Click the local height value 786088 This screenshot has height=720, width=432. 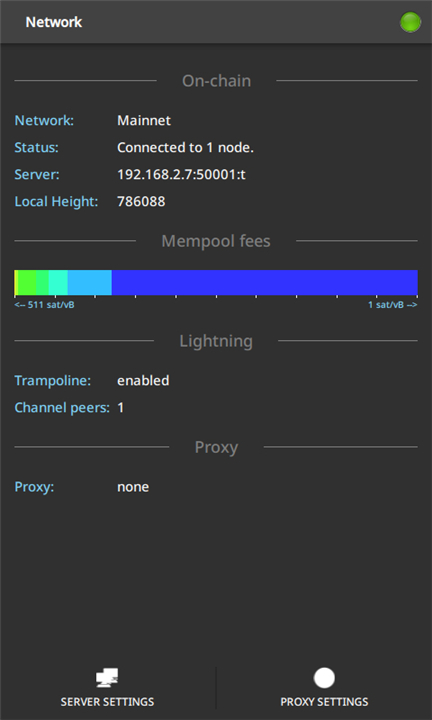tap(141, 202)
